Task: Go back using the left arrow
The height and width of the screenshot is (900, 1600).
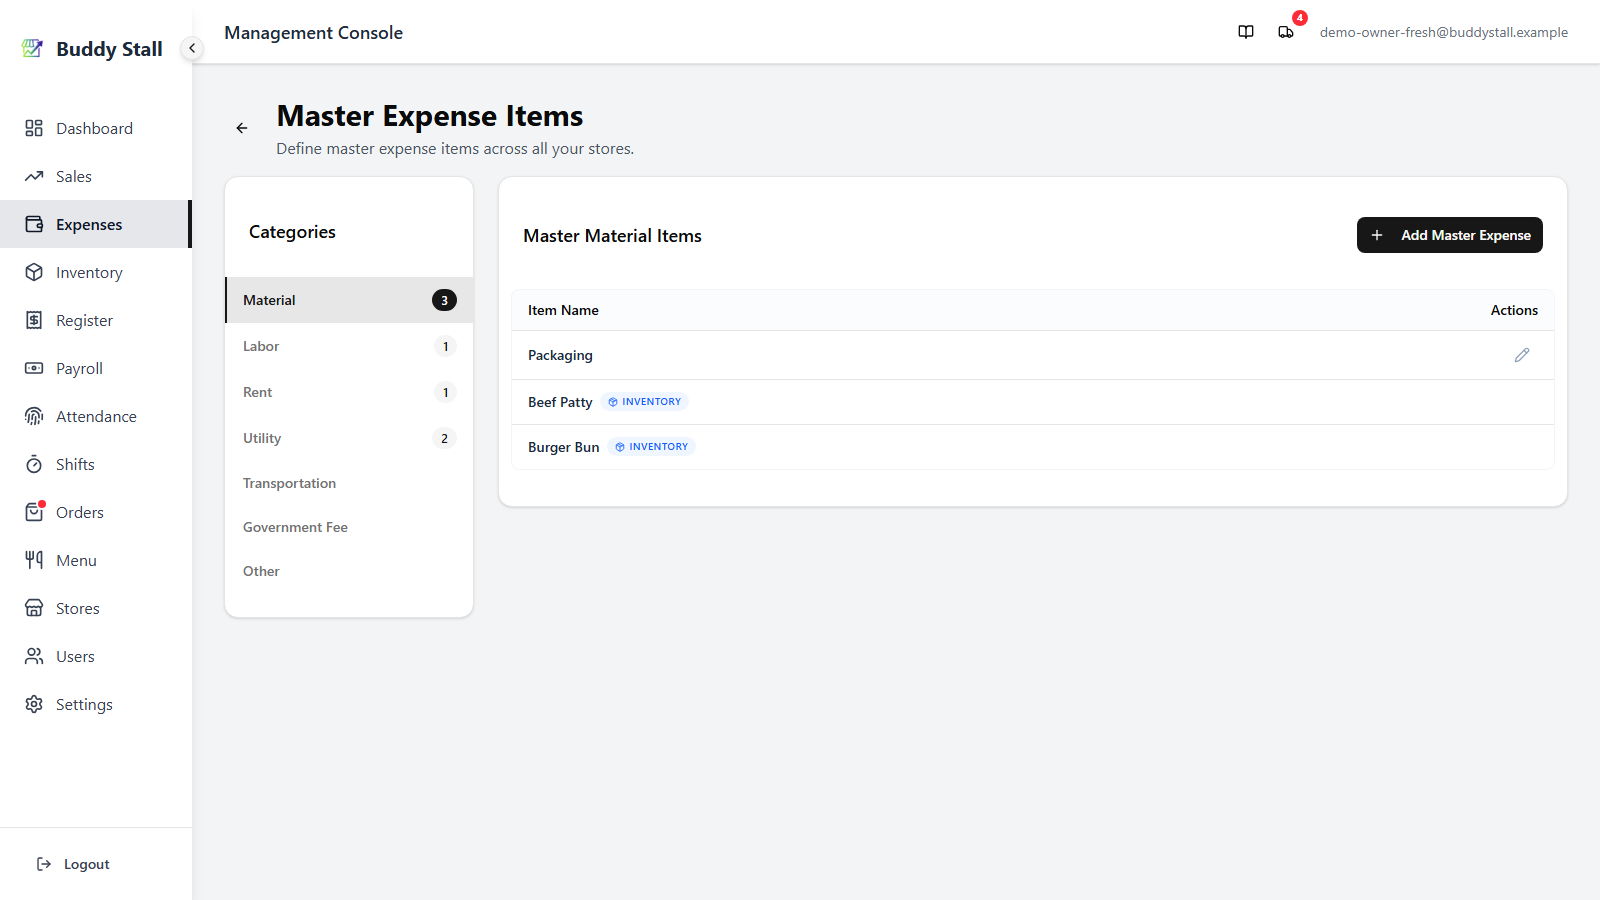Action: (x=242, y=128)
